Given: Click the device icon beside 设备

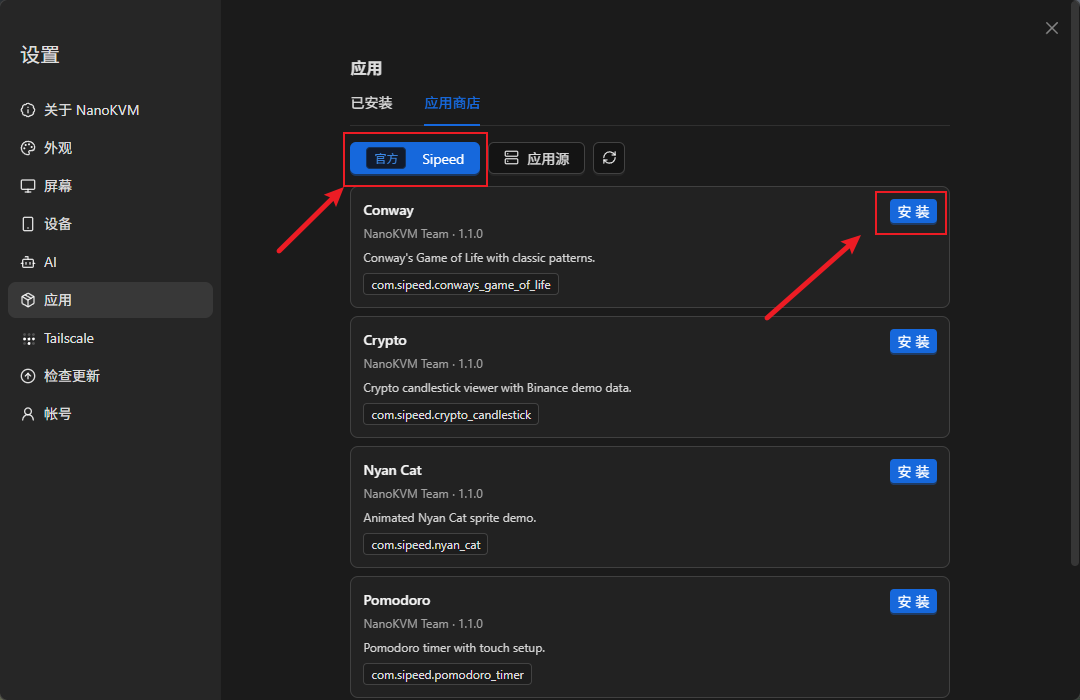Looking at the screenshot, I should pos(28,224).
